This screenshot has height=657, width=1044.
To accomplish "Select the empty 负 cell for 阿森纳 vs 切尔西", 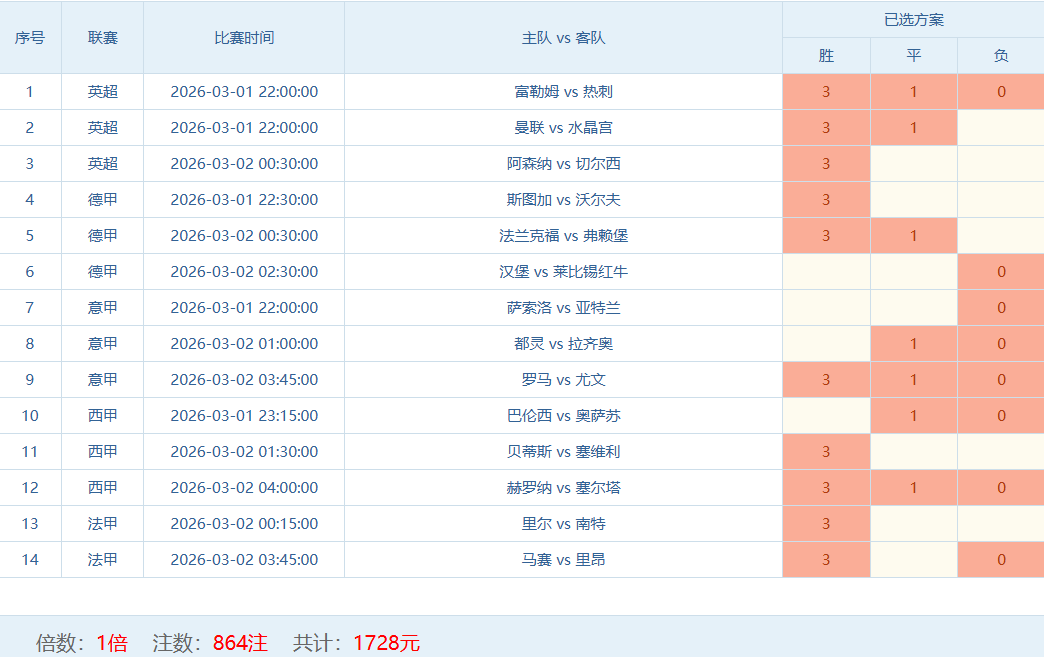I will [1000, 164].
